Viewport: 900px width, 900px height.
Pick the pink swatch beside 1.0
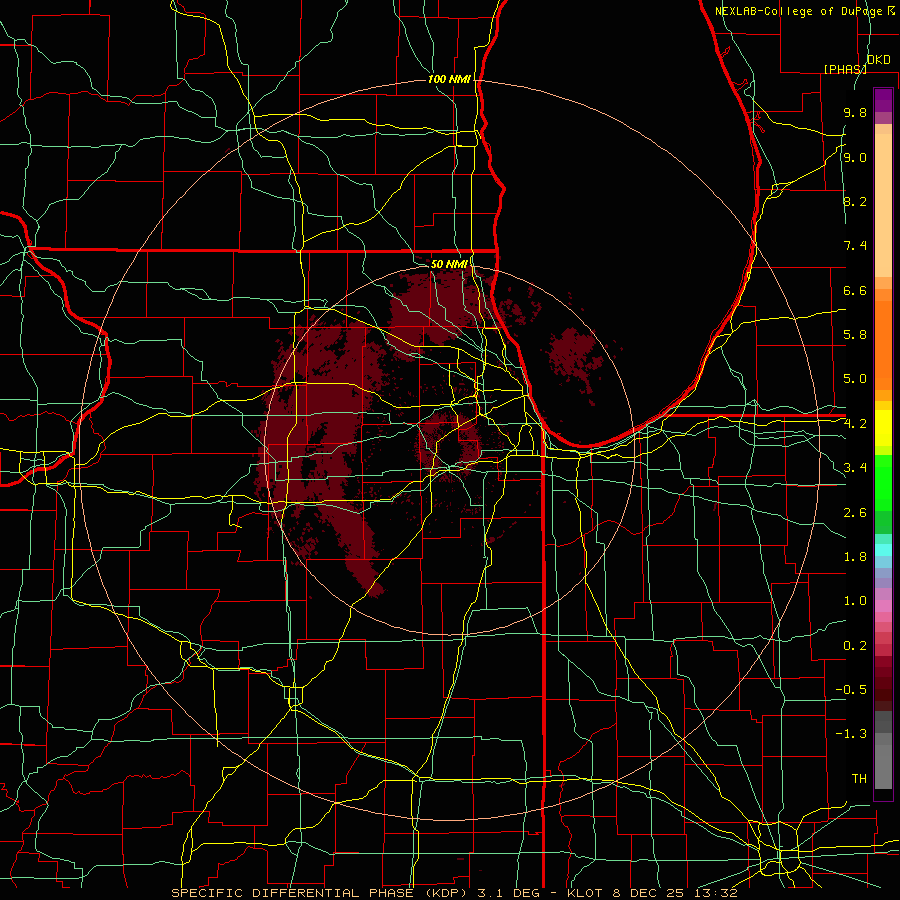[x=883, y=606]
